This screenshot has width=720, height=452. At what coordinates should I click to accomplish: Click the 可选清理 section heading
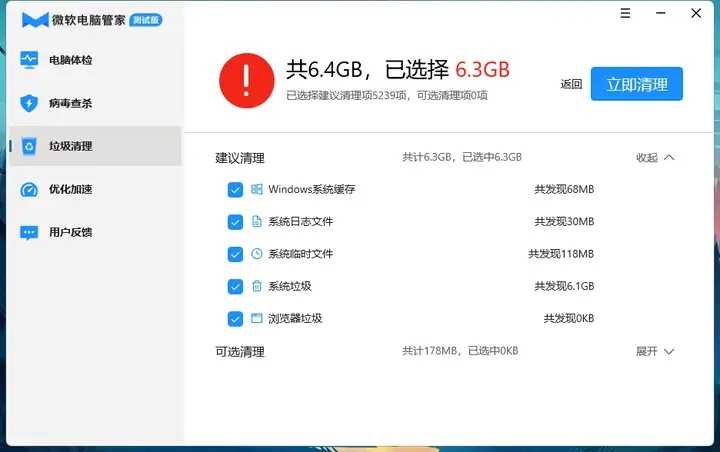240,352
